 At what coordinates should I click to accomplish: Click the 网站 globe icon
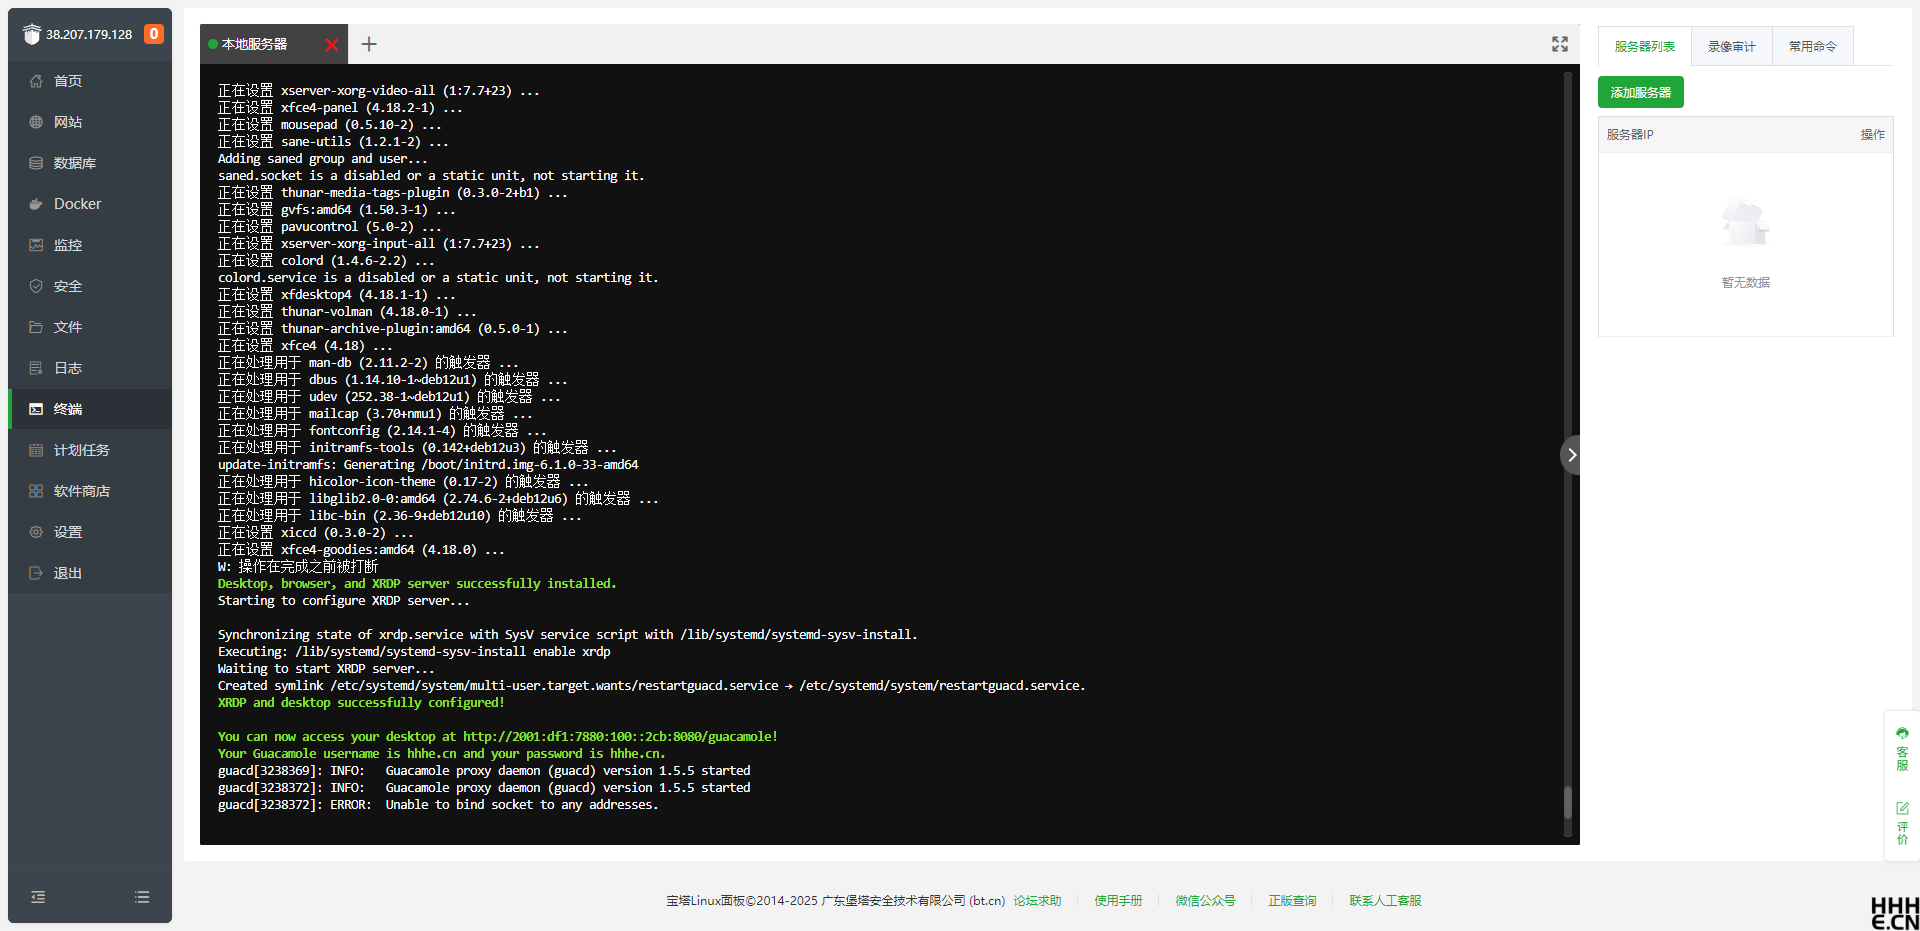tap(36, 122)
